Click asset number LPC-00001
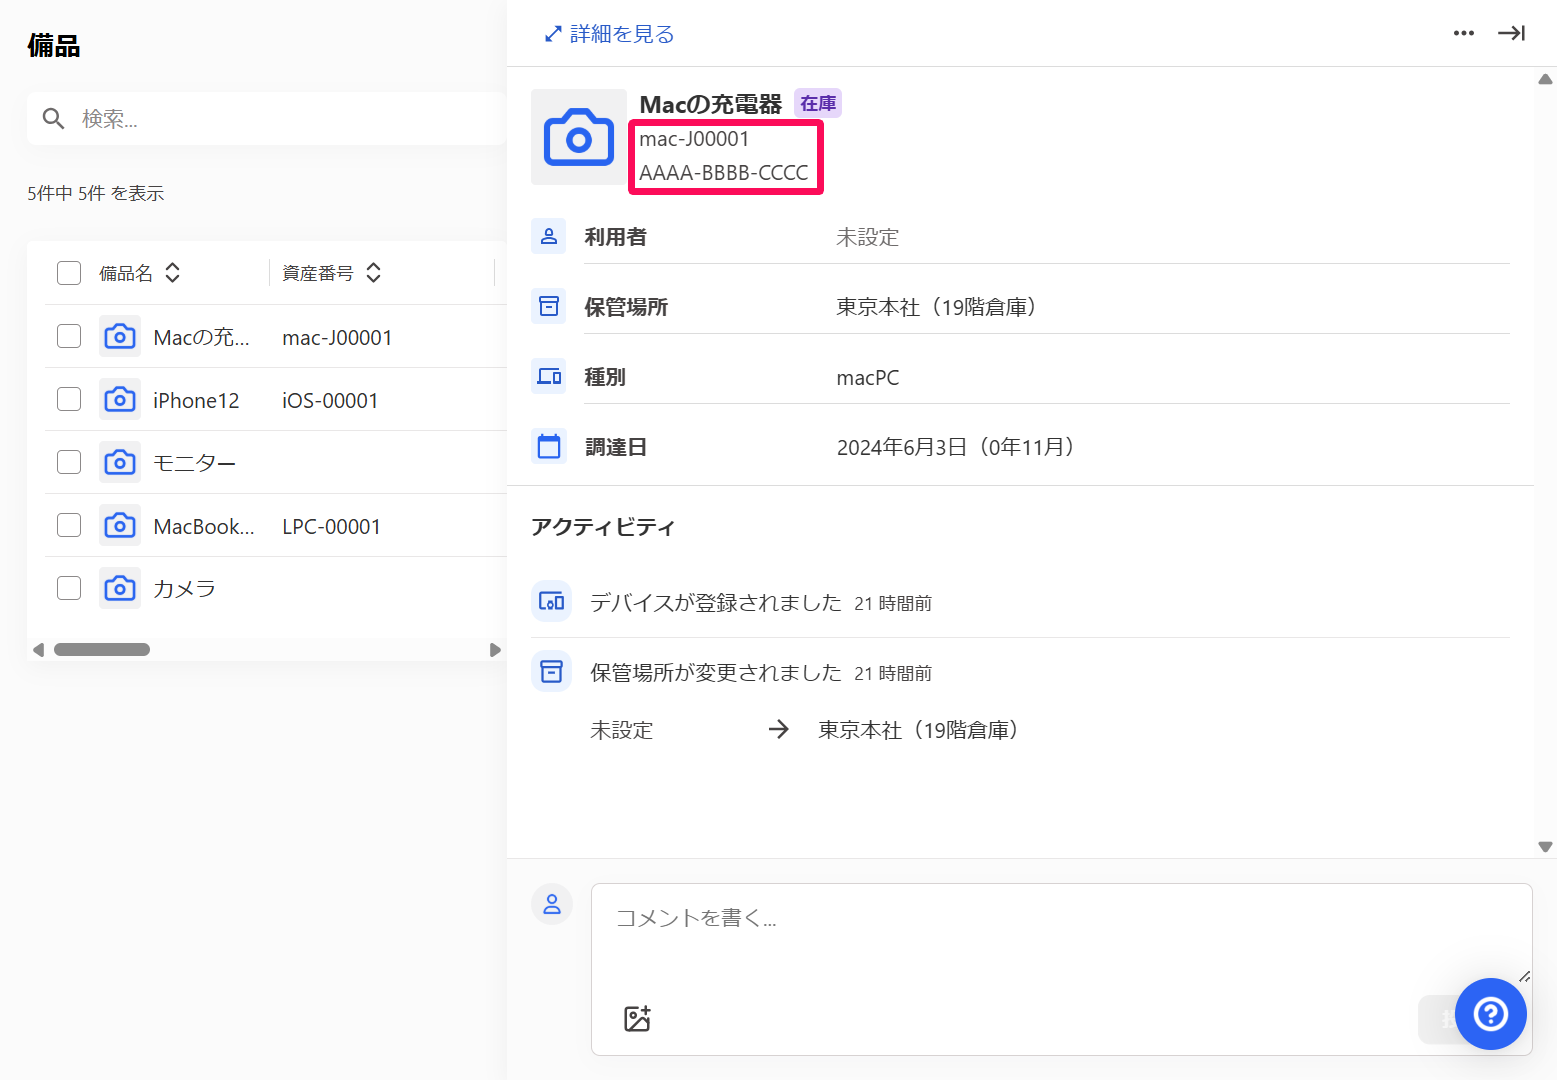Viewport: 1557px width, 1080px height. pyautogui.click(x=331, y=527)
